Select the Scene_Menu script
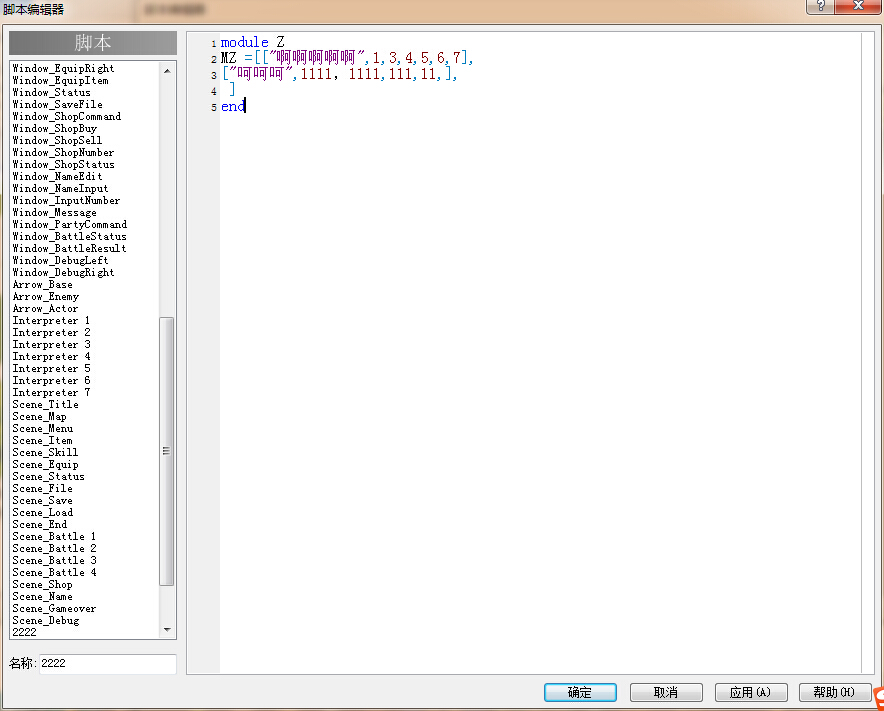This screenshot has height=711, width=884. [43, 429]
